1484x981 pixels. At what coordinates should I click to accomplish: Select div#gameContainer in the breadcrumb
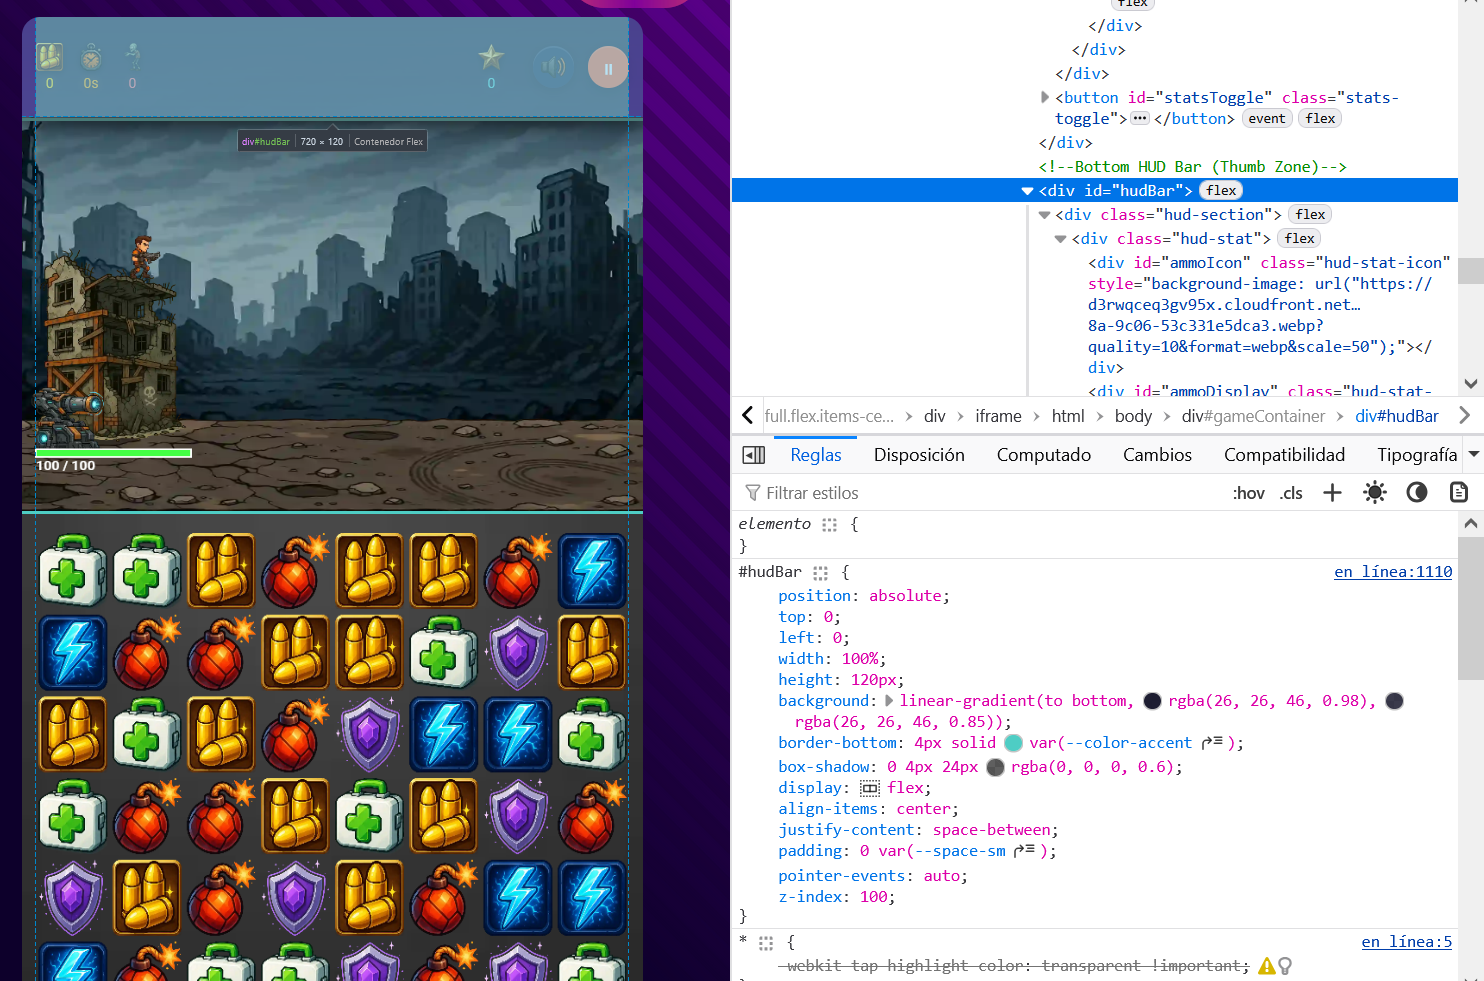(x=1253, y=416)
